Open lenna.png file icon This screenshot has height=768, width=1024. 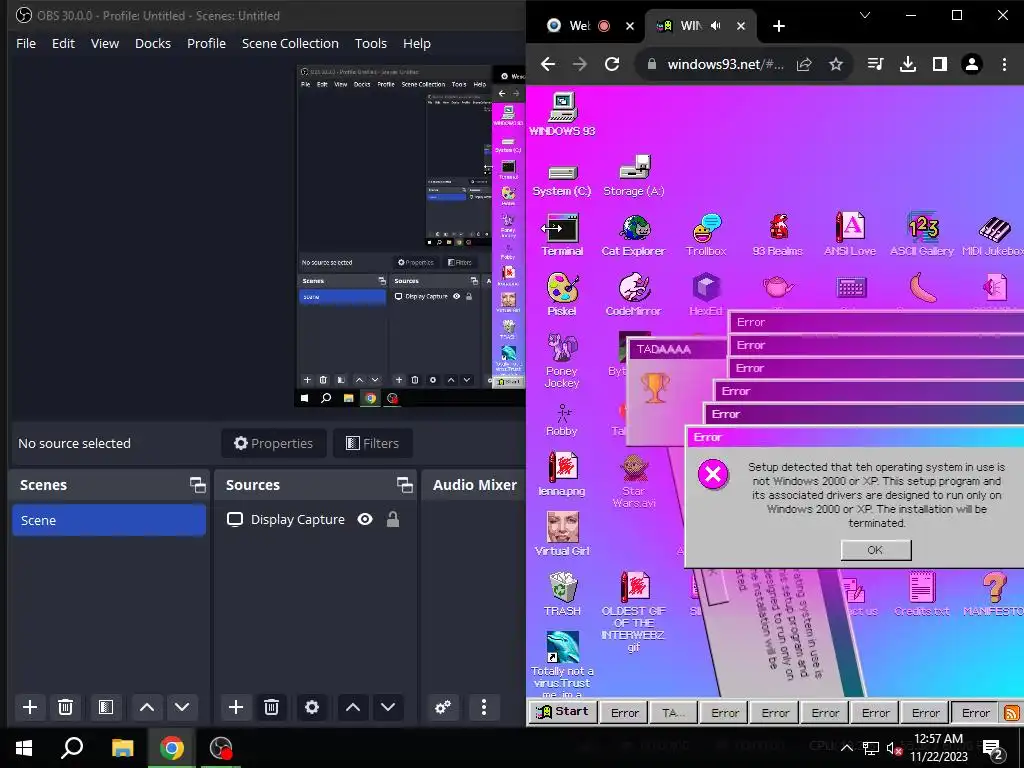click(x=562, y=475)
